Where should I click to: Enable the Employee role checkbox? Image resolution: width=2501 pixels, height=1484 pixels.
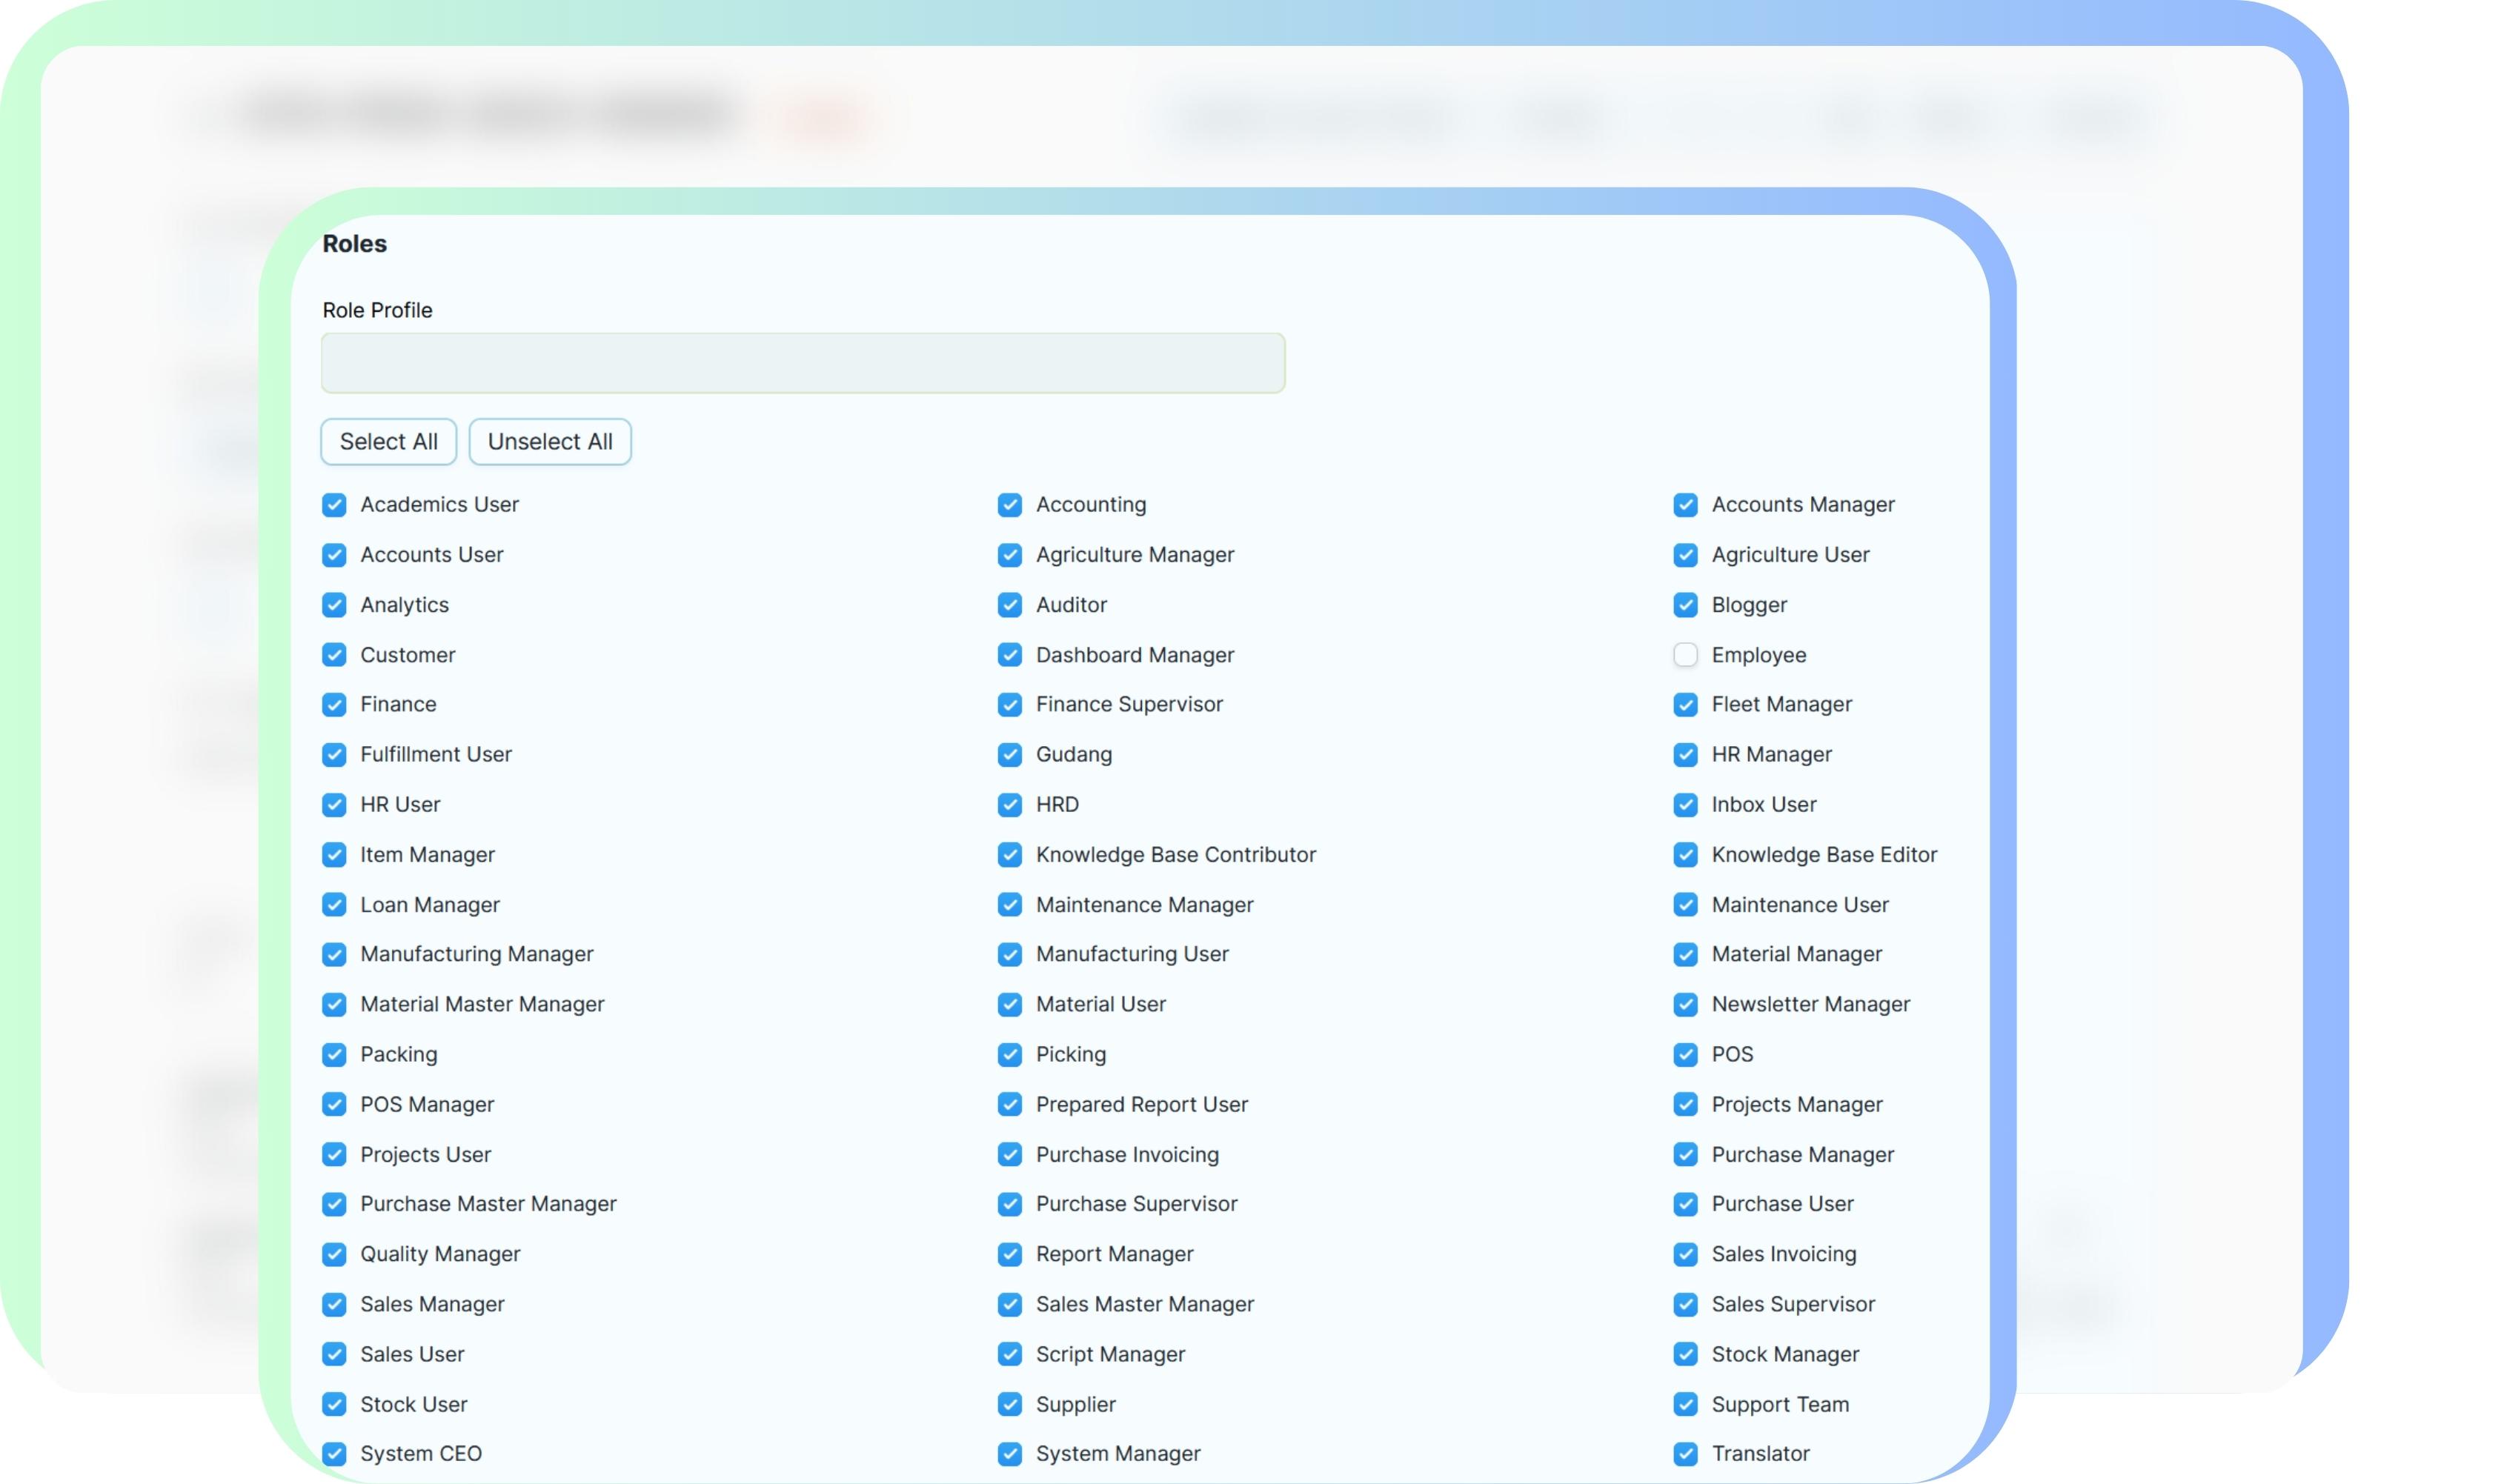pos(1685,655)
